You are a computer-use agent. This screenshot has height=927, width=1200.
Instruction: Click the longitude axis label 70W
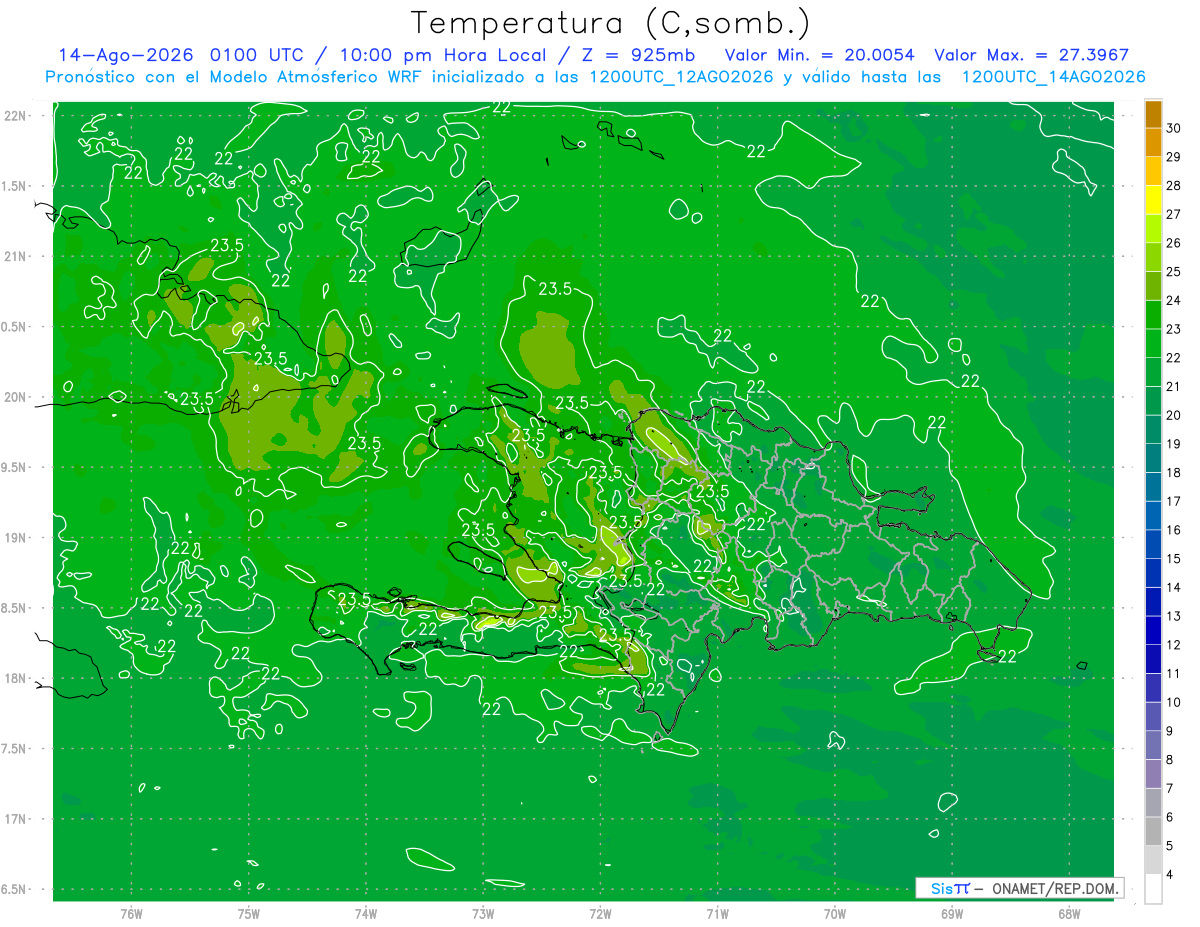tap(835, 914)
